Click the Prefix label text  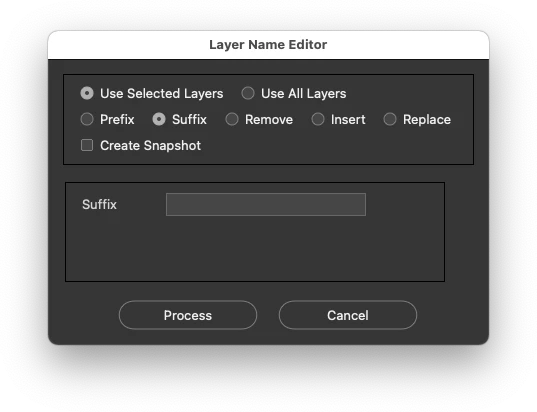(x=117, y=120)
